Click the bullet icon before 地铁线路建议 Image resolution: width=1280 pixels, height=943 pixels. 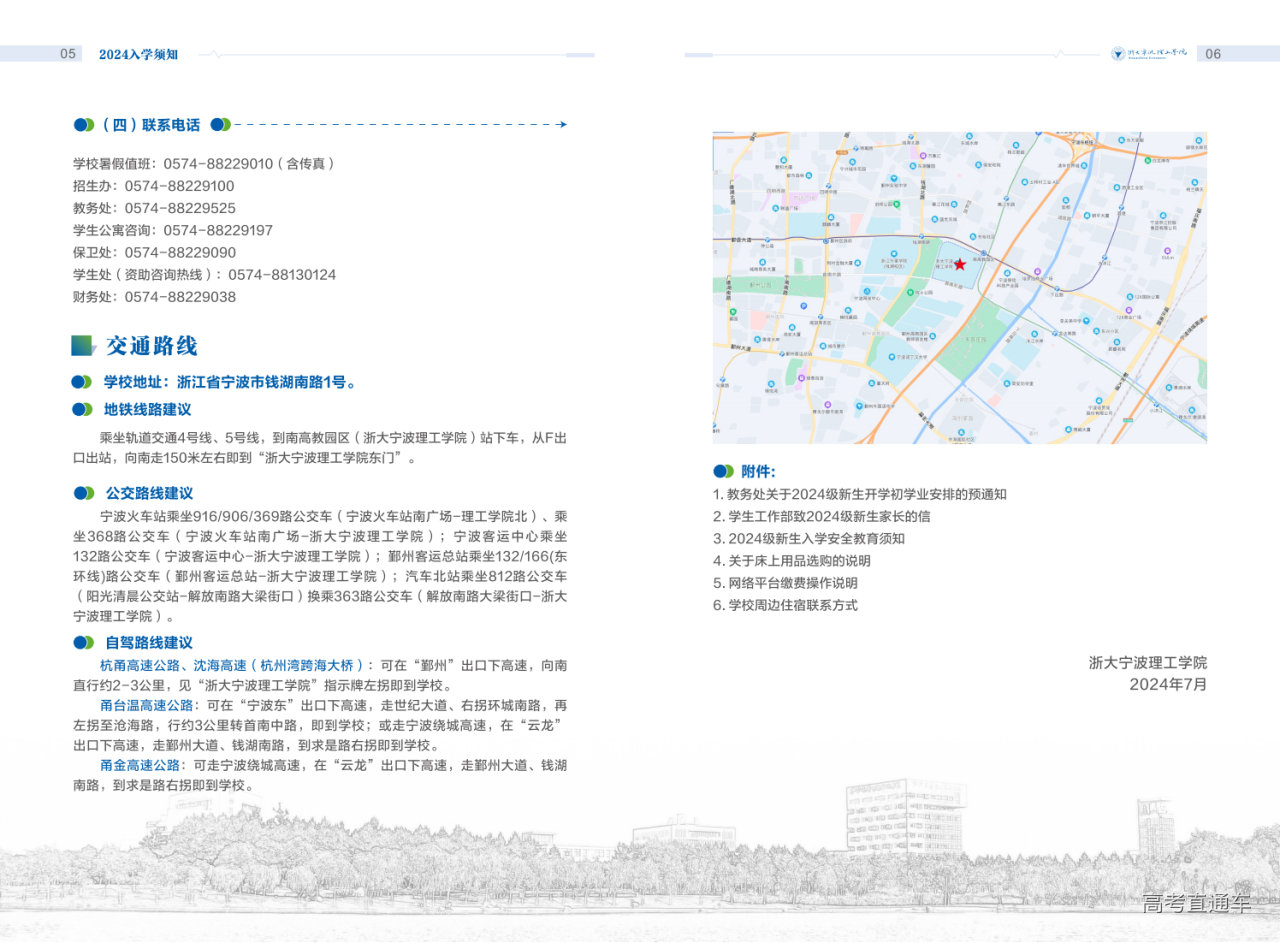(x=82, y=410)
